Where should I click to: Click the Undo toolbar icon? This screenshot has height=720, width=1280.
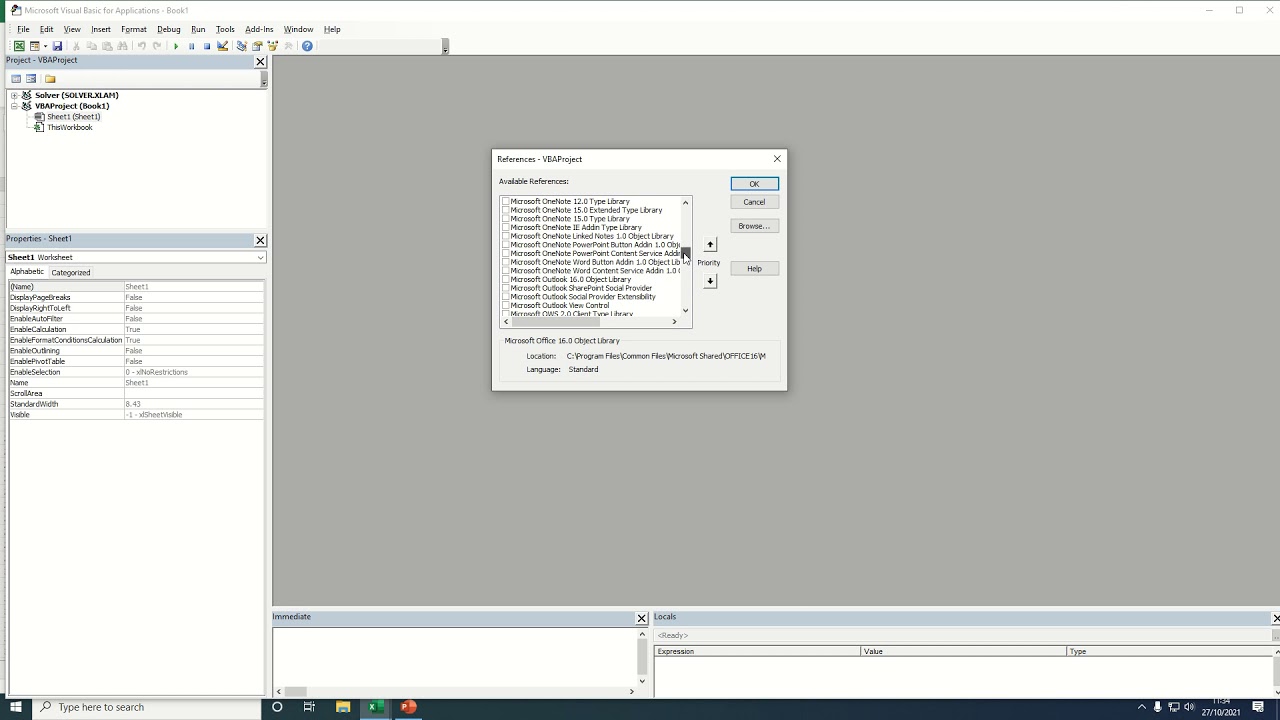pos(141,46)
